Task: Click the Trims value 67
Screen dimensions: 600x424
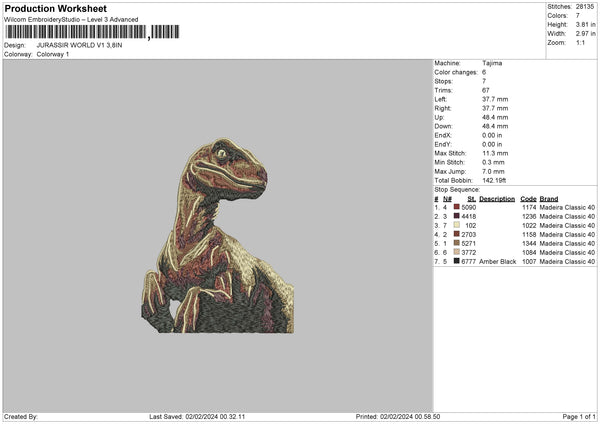Action: [486, 90]
